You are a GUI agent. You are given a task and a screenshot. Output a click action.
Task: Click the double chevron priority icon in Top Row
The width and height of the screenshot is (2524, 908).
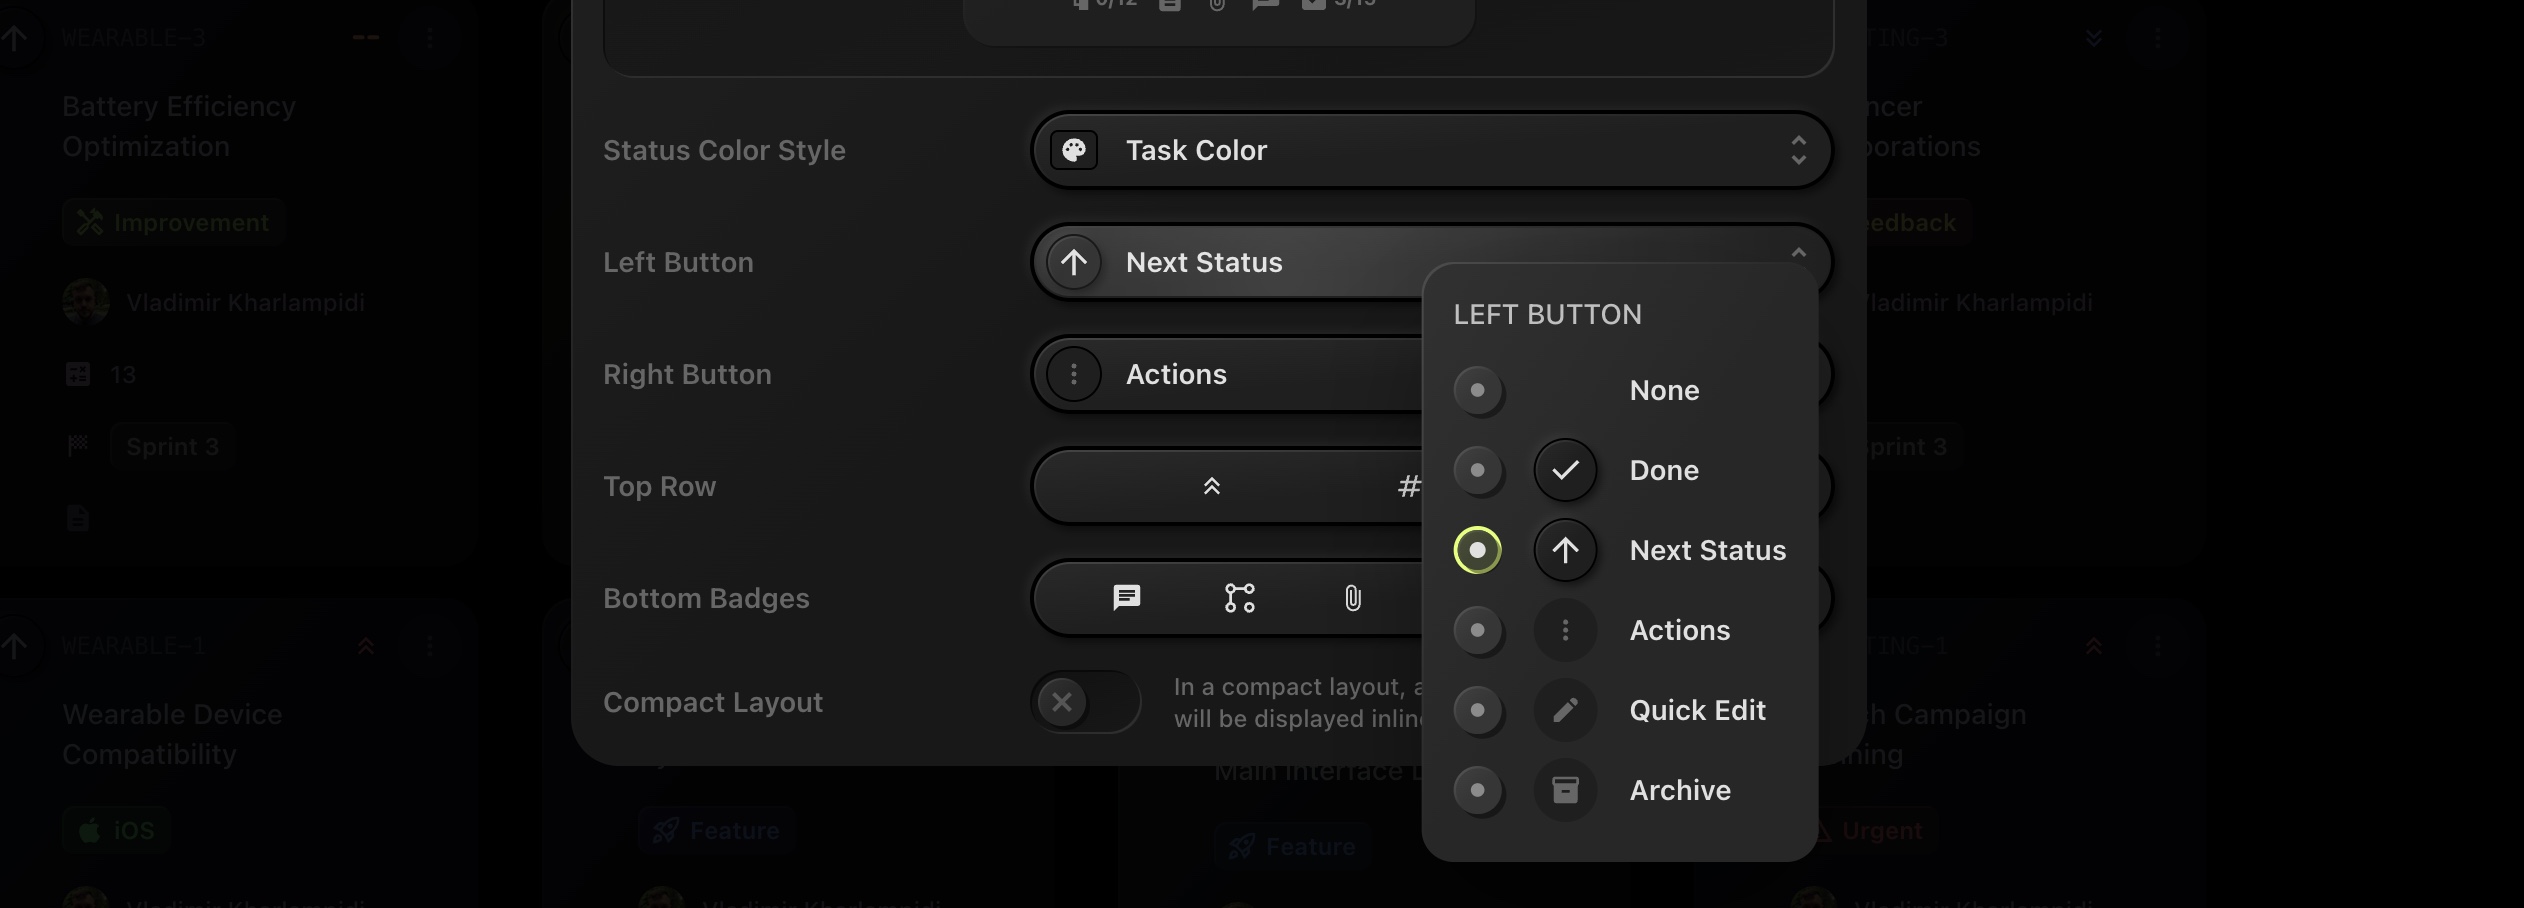[x=1211, y=486]
